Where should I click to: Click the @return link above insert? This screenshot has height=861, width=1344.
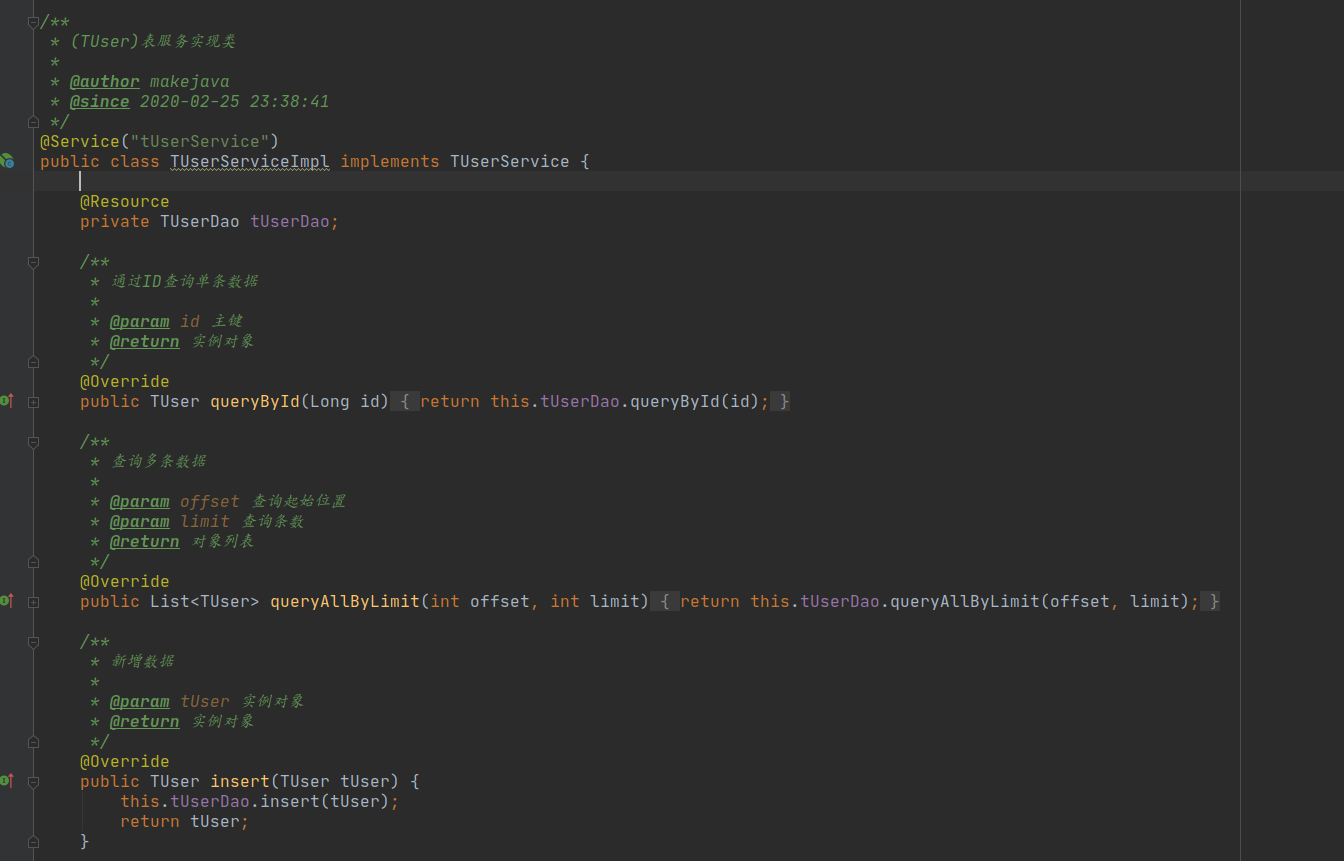coord(144,721)
